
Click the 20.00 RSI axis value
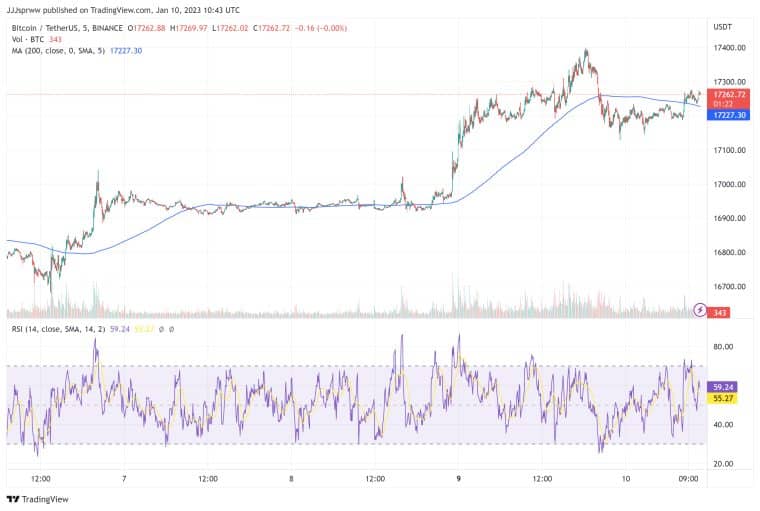[x=723, y=464]
